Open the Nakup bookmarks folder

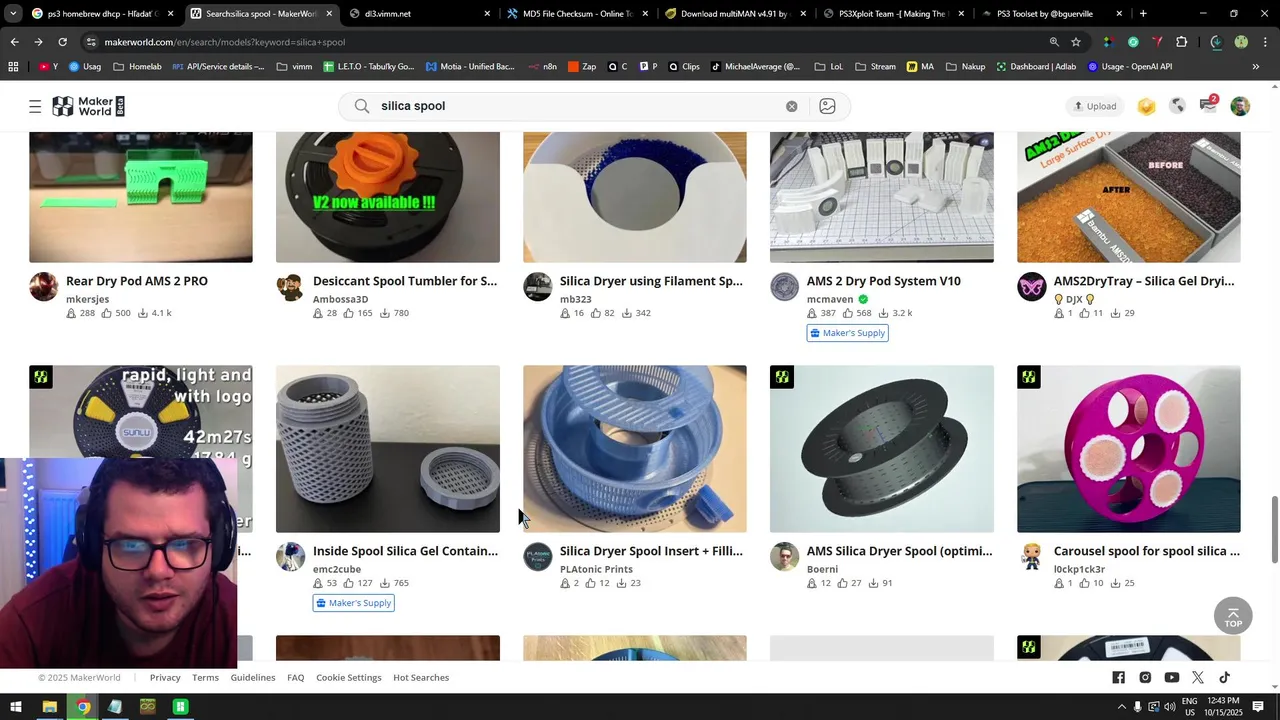[965, 67]
